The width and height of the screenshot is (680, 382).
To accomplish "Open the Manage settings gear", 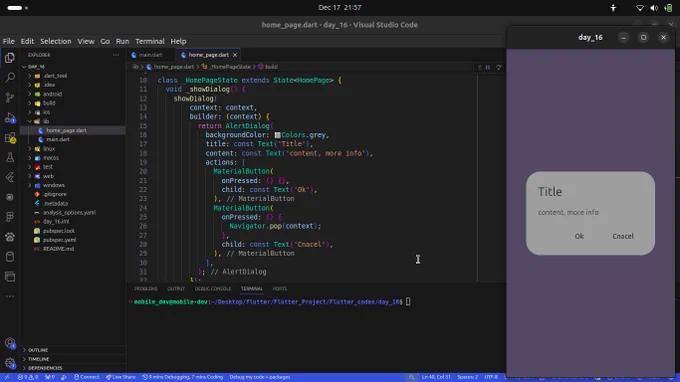I will (x=10, y=363).
